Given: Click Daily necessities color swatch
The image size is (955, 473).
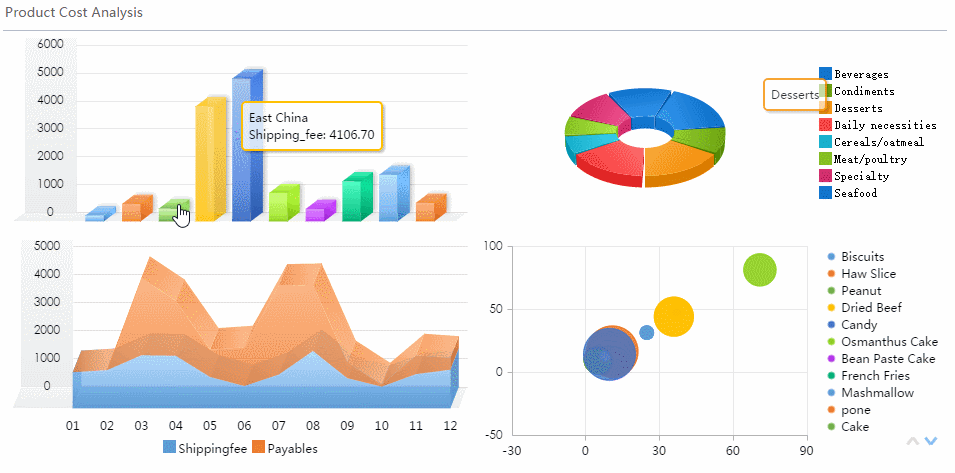Looking at the screenshot, I should pos(825,125).
